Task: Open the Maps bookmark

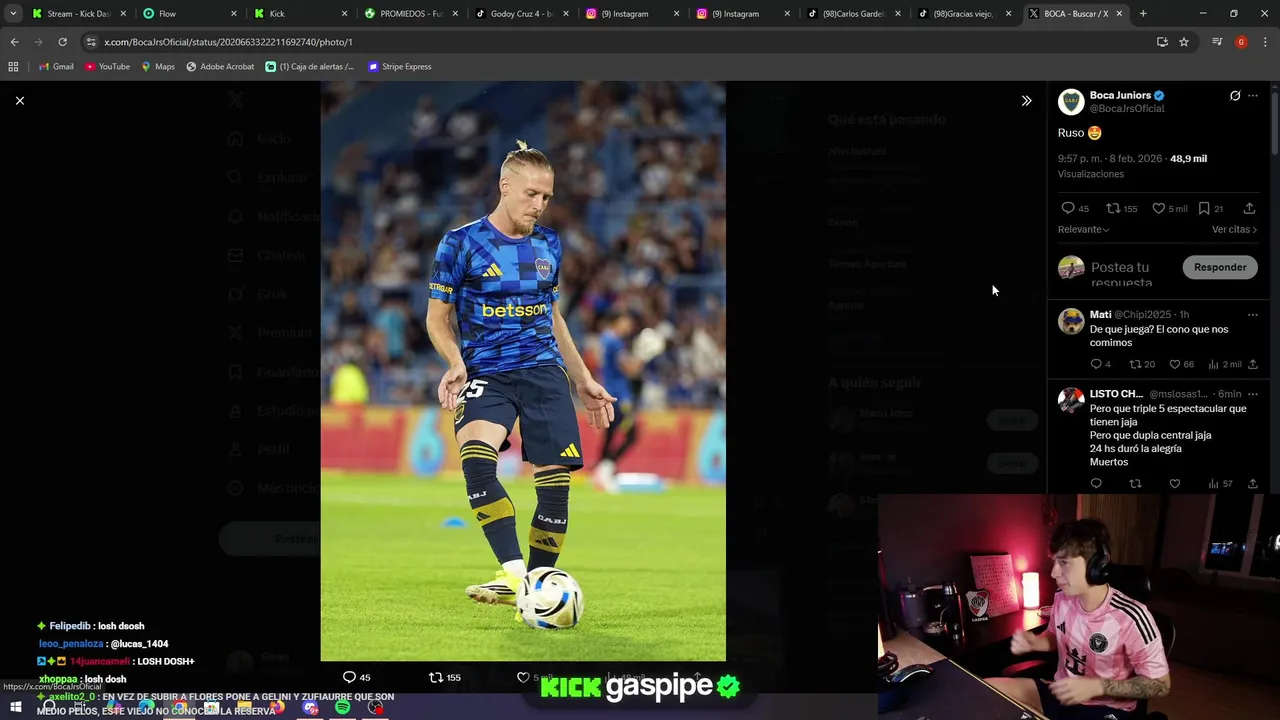Action: coord(158,67)
